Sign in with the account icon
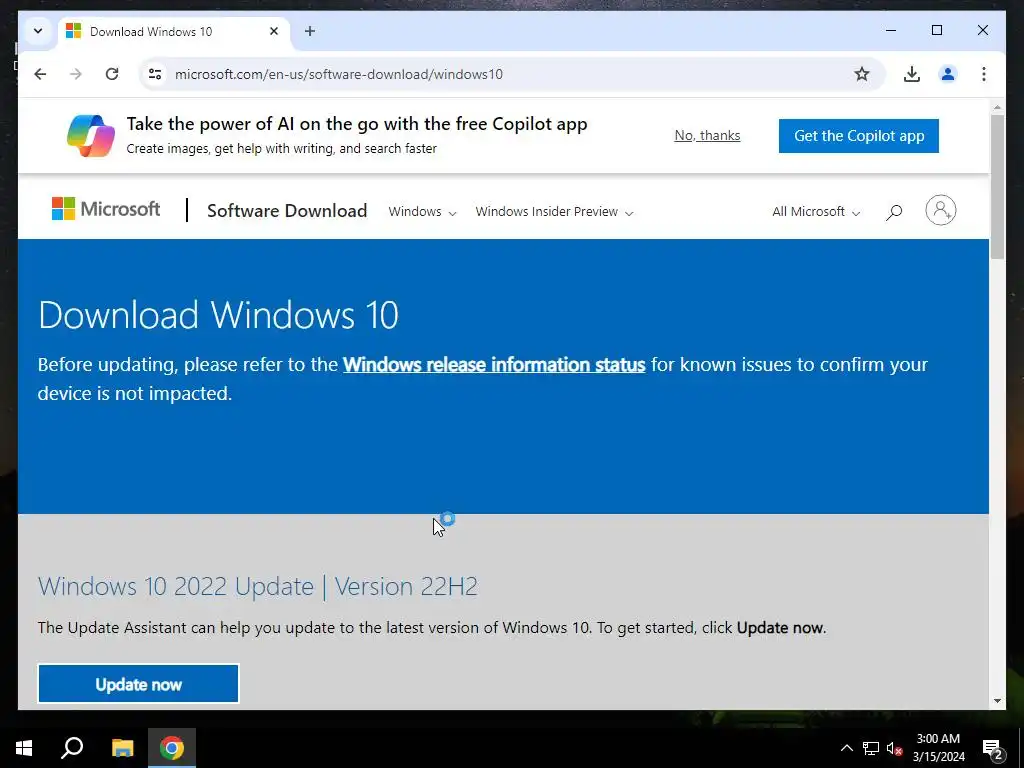Viewport: 1024px width, 768px height. click(x=940, y=210)
